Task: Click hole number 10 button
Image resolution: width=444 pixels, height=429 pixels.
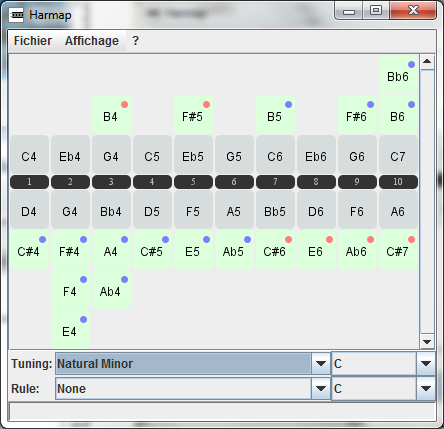Action: [x=398, y=182]
